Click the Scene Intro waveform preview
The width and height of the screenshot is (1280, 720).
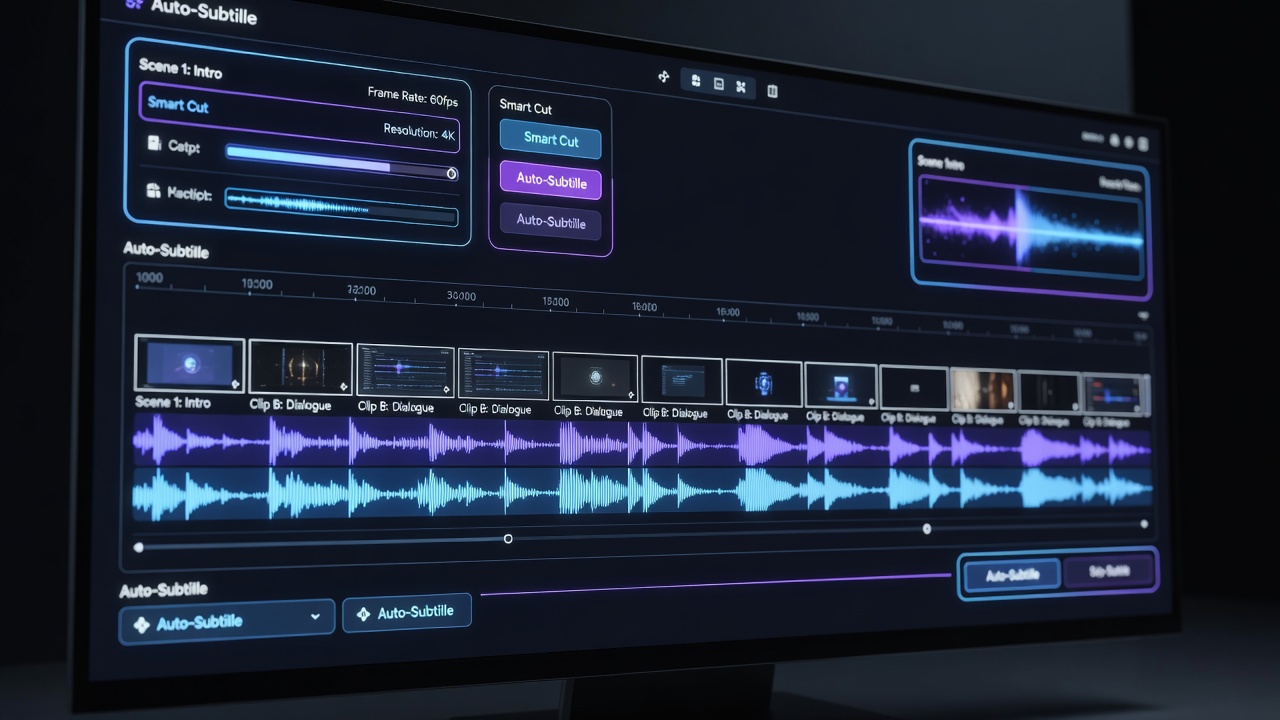click(x=1029, y=227)
